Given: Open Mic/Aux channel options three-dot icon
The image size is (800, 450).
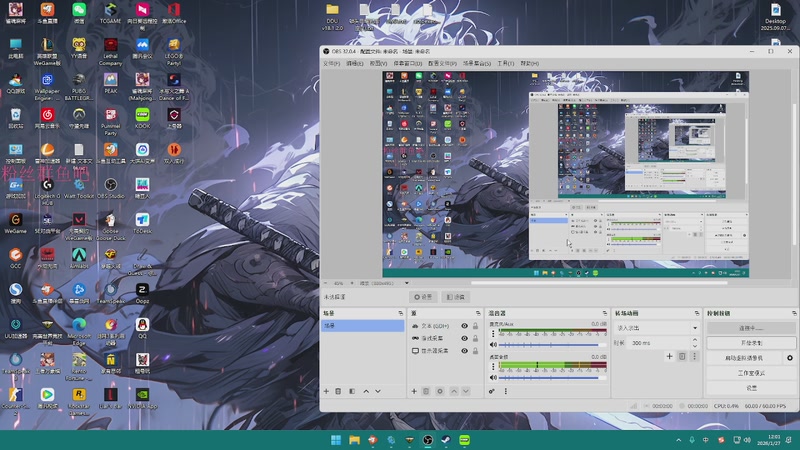Looking at the screenshot, I should click(493, 334).
